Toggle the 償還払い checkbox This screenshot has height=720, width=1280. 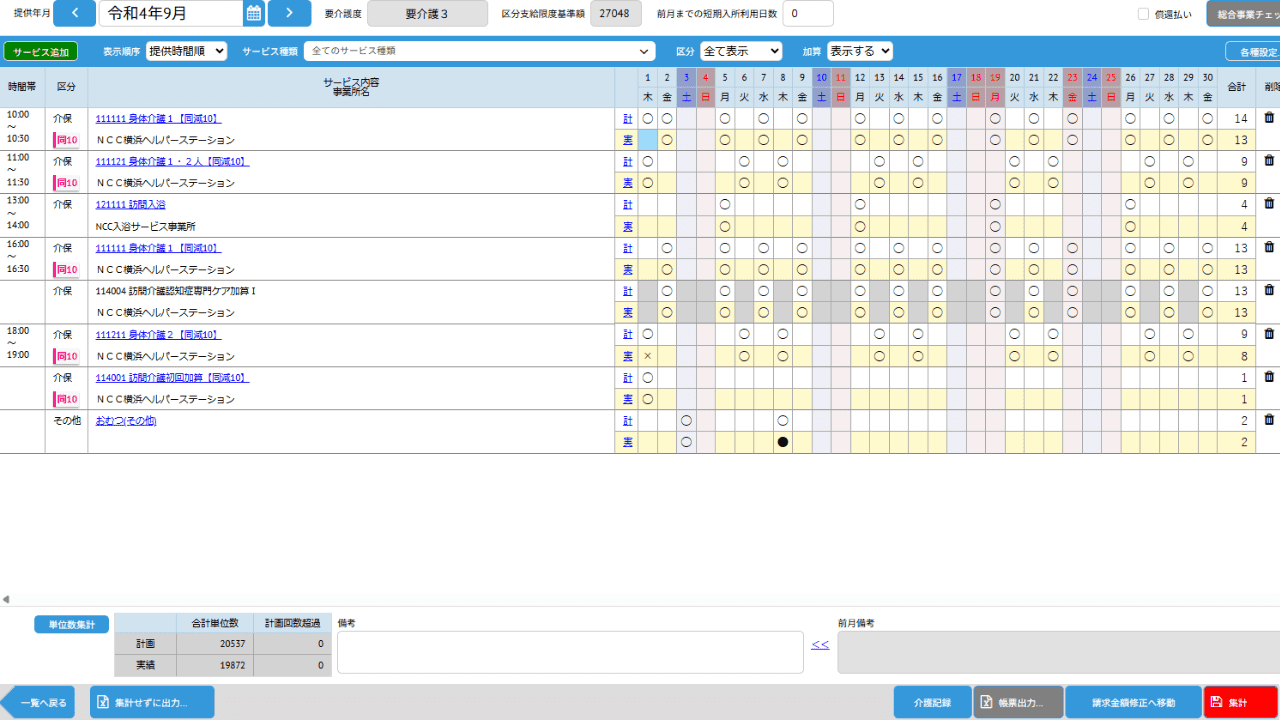[1143, 14]
